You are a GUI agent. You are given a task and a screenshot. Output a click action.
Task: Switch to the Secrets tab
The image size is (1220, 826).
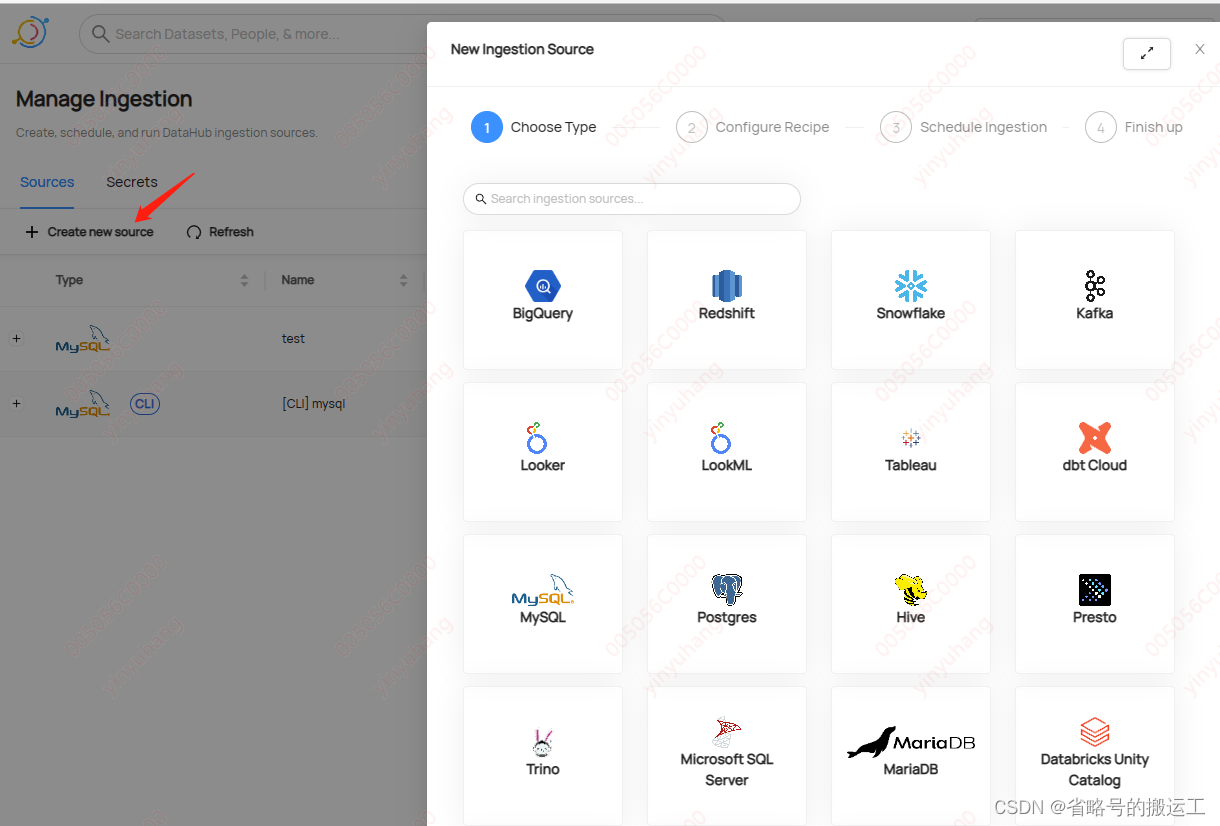coord(132,182)
